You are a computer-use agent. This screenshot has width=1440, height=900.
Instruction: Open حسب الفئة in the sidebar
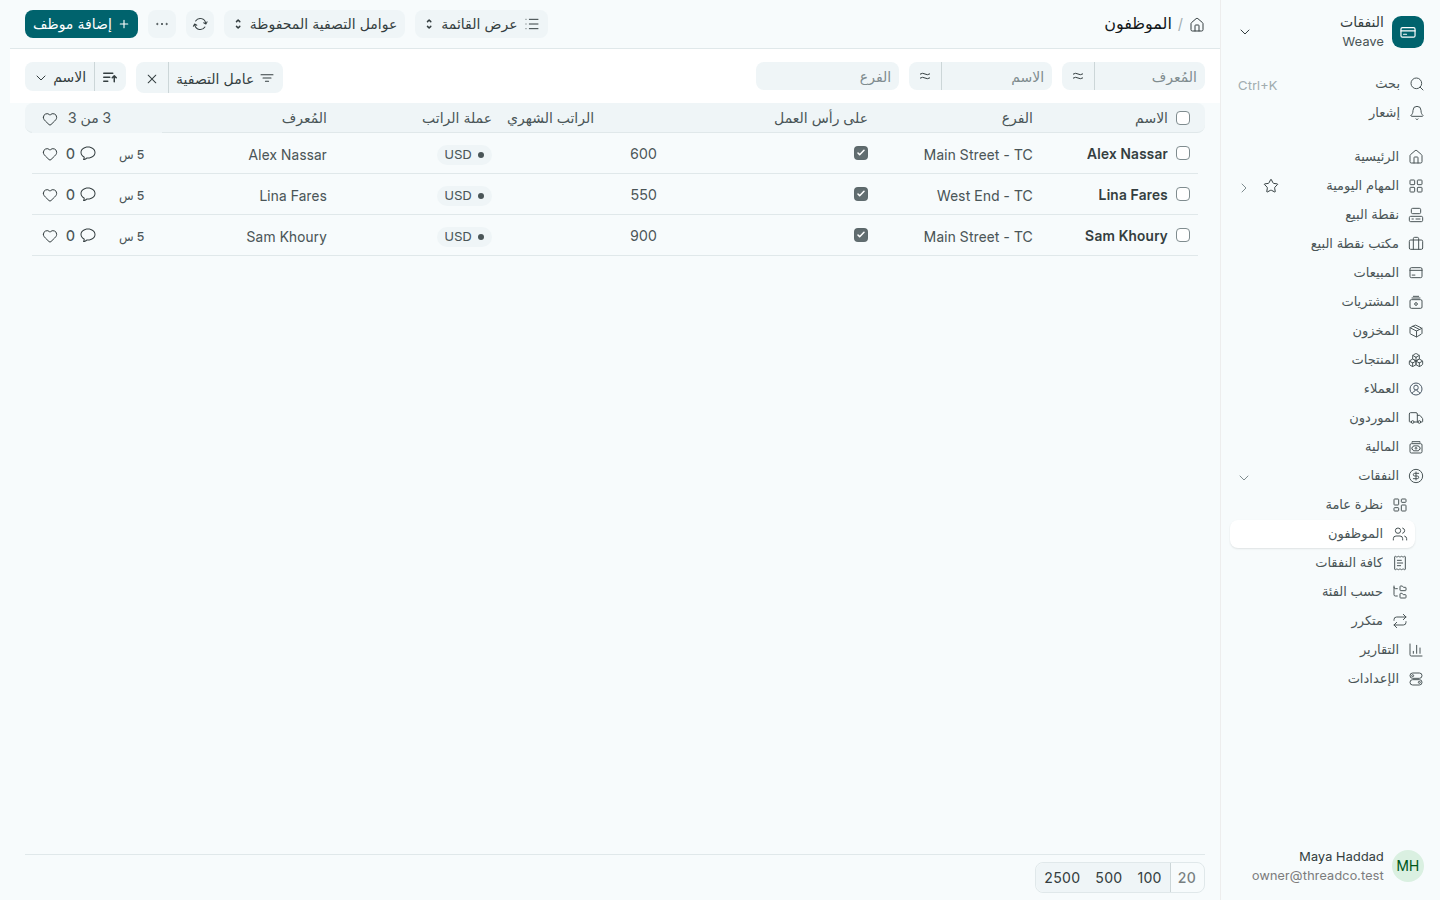[x=1322, y=592]
